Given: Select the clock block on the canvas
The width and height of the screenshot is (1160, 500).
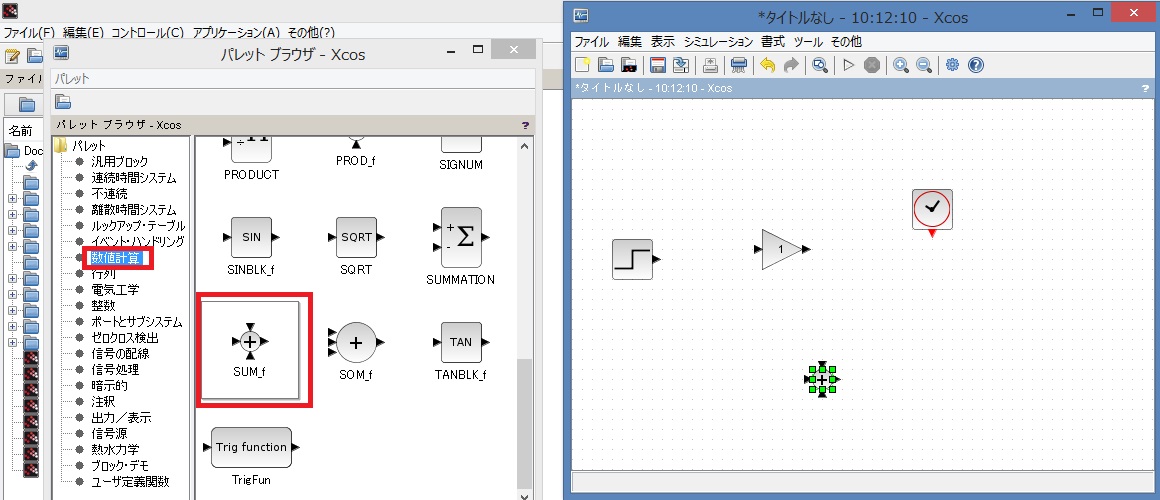Looking at the screenshot, I should coord(932,210).
